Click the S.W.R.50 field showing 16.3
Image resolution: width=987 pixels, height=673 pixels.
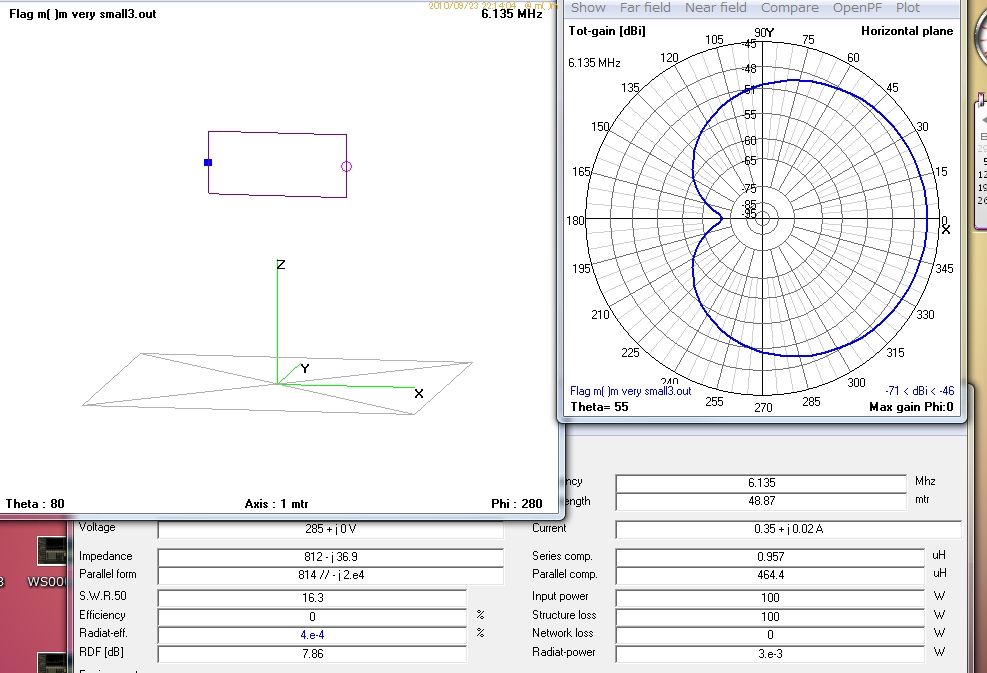312,597
